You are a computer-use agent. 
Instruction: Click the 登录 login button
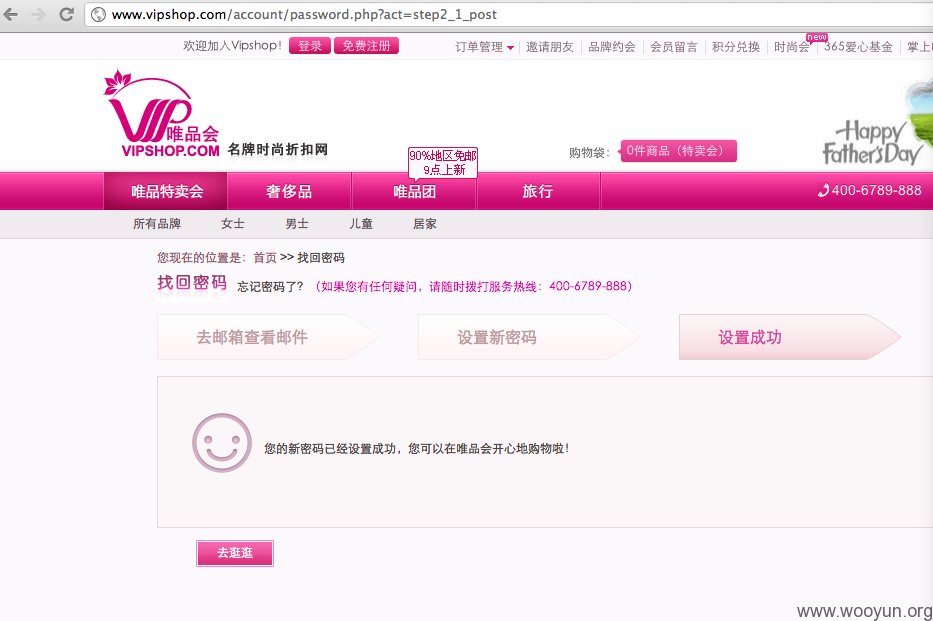pyautogui.click(x=309, y=46)
